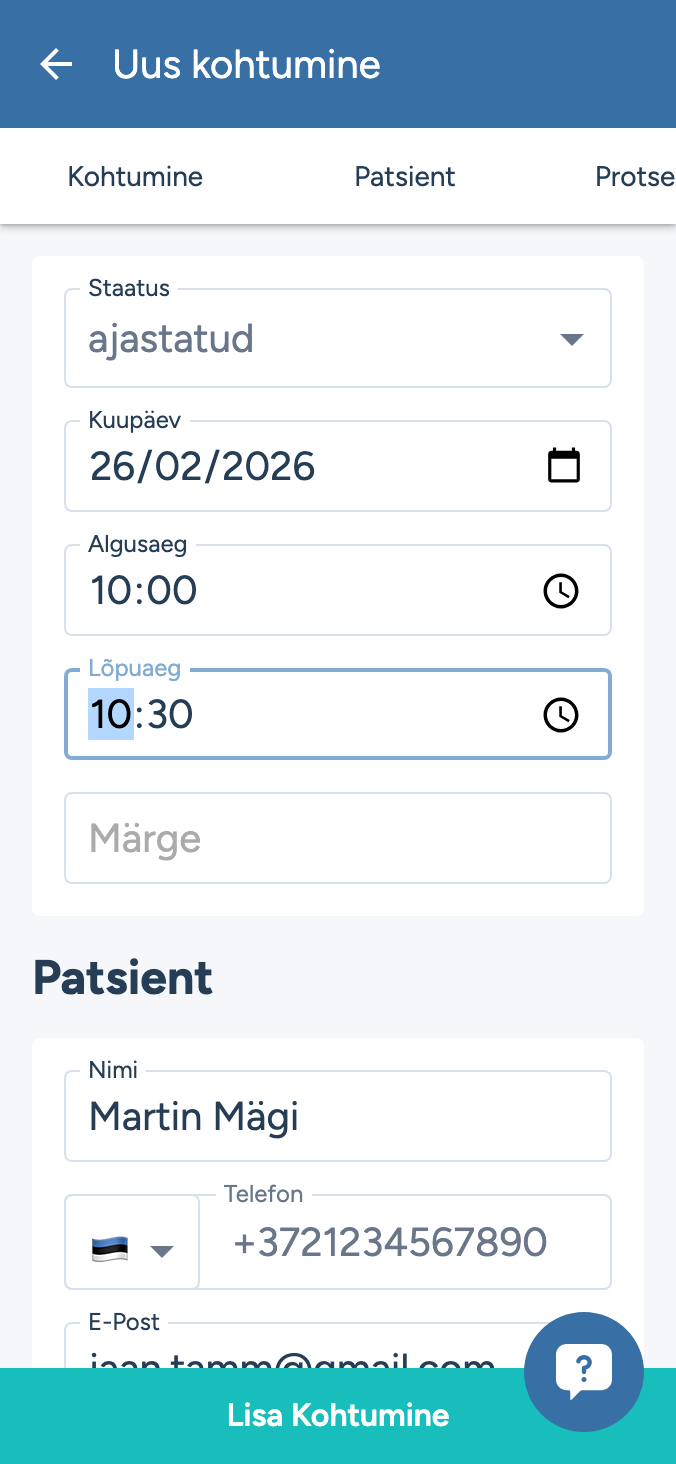Open the calendar picker for Kuupäev

click(x=564, y=466)
